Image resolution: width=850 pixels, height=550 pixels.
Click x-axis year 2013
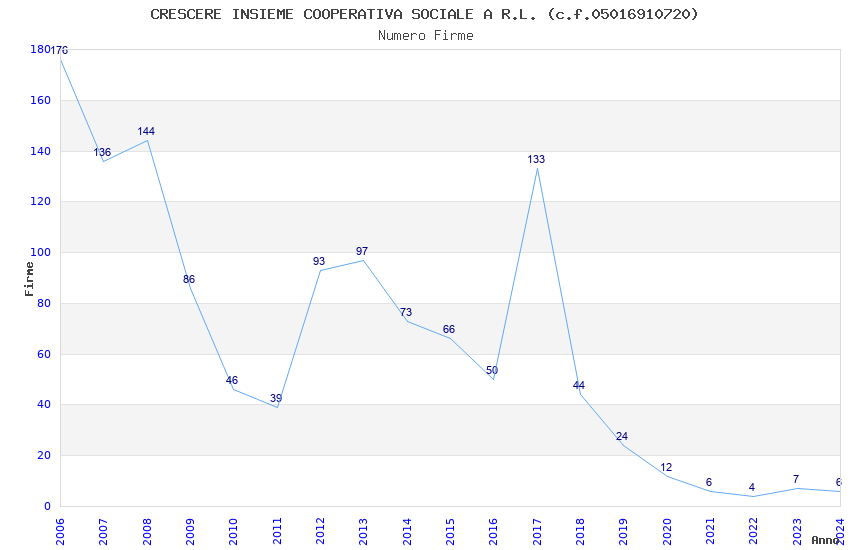click(x=364, y=532)
